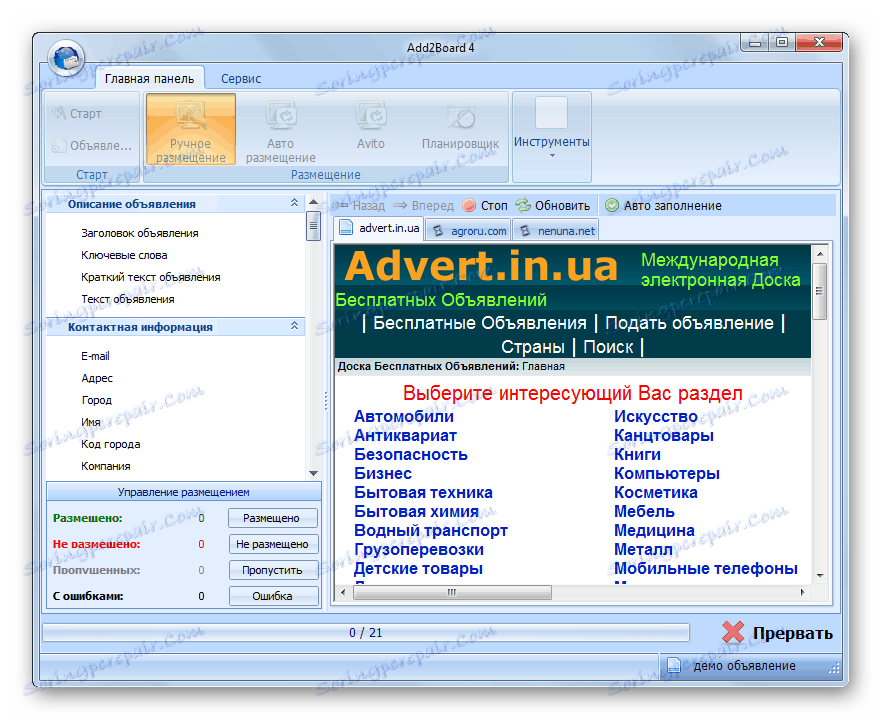The height and width of the screenshot is (720, 882).
Task: Select the Имя contact item
Action: (91, 422)
